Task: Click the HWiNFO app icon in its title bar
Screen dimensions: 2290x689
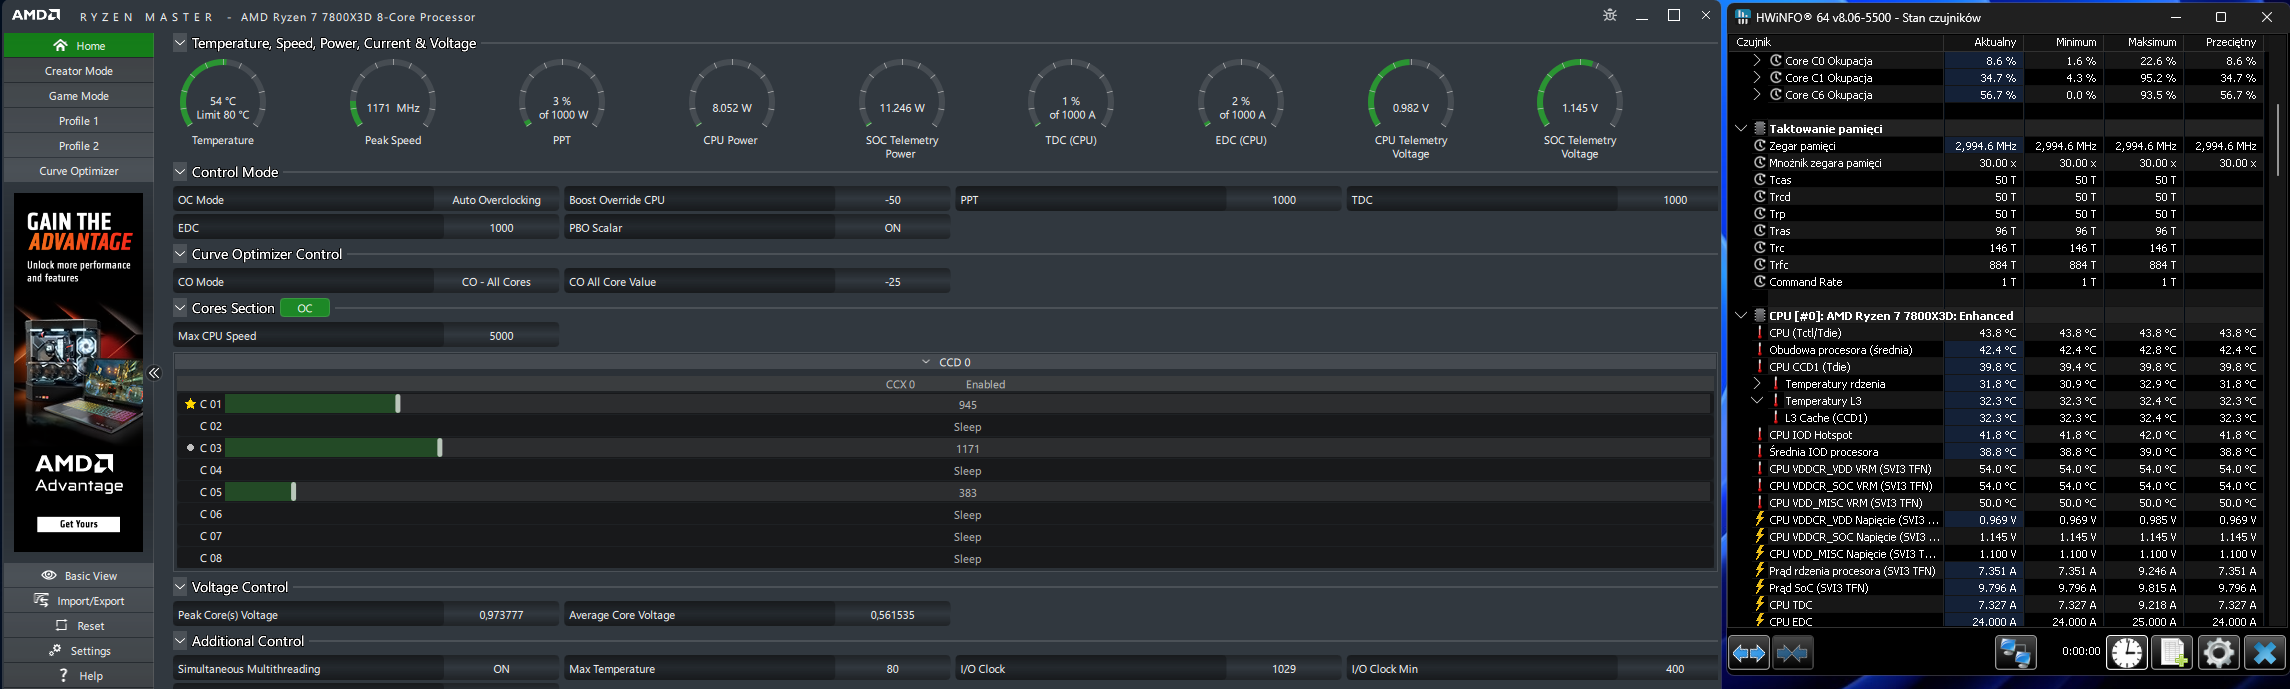Action: (x=1743, y=17)
